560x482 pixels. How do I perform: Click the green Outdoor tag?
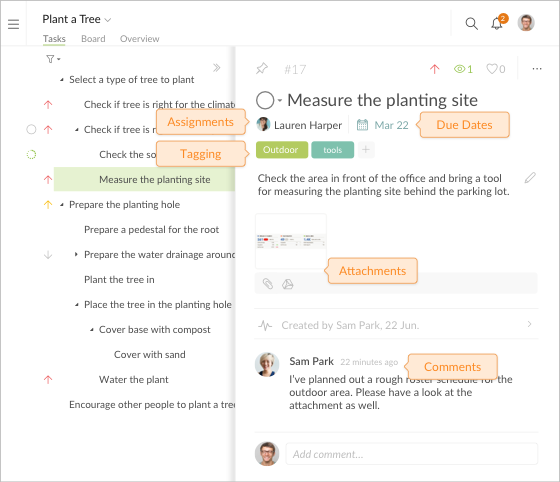click(x=282, y=150)
